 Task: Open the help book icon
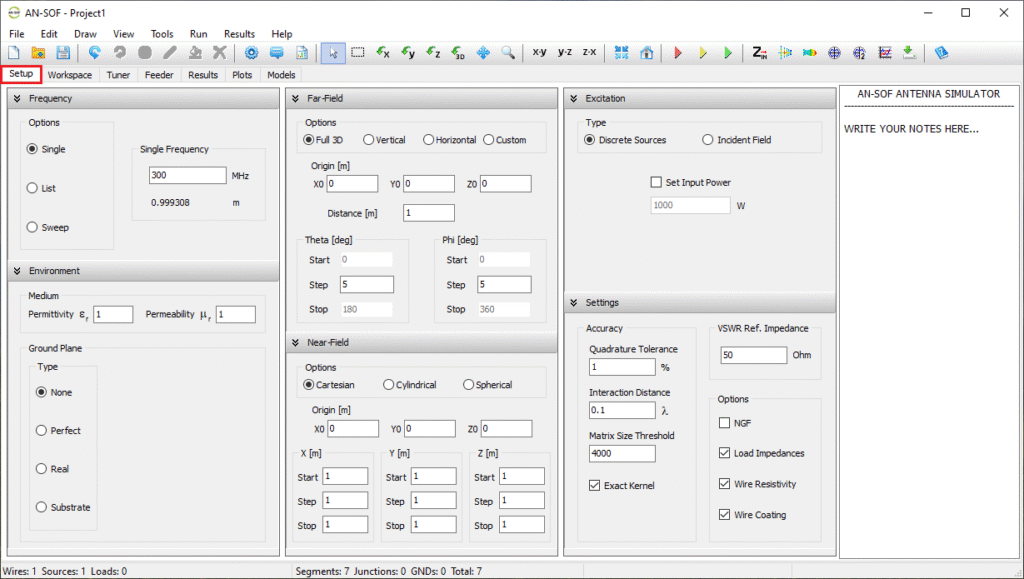pos(941,52)
